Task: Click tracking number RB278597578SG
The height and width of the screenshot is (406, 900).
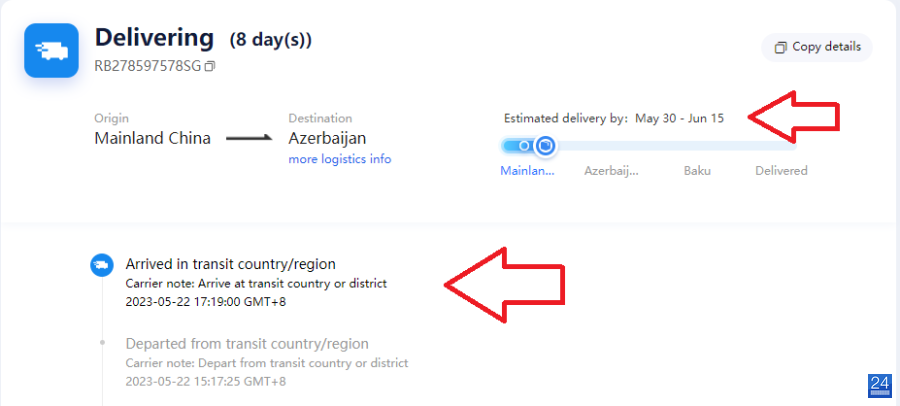Action: coord(148,67)
